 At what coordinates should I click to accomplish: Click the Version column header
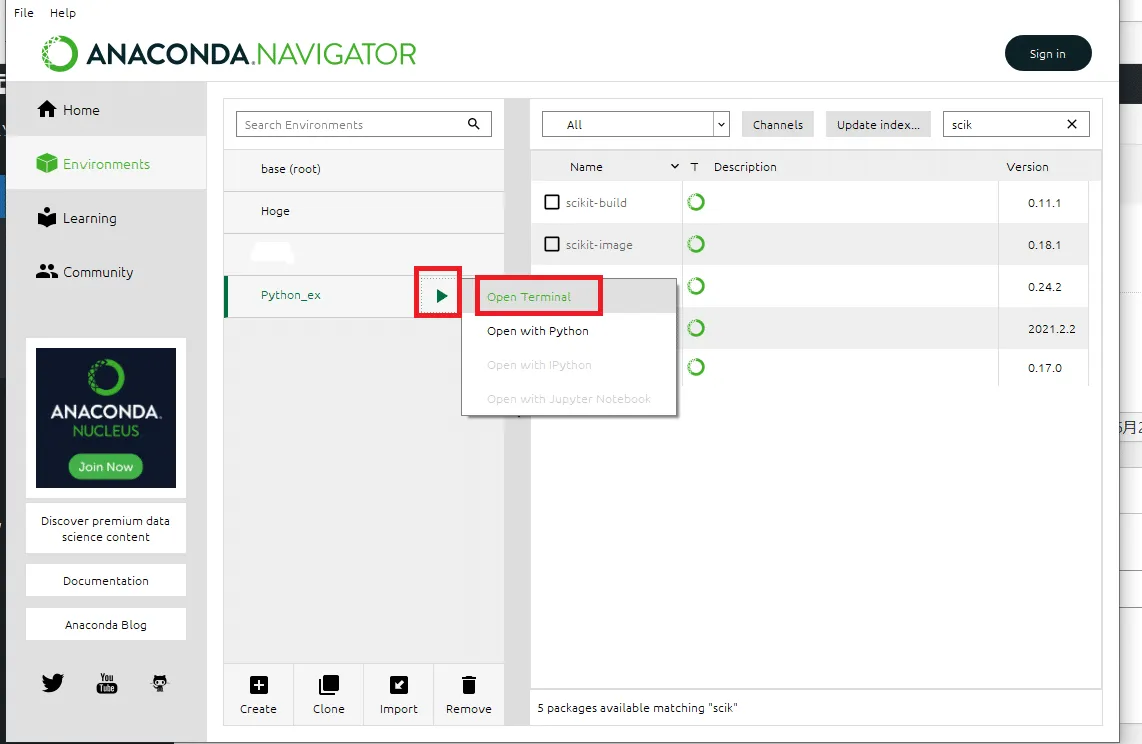click(x=1027, y=167)
